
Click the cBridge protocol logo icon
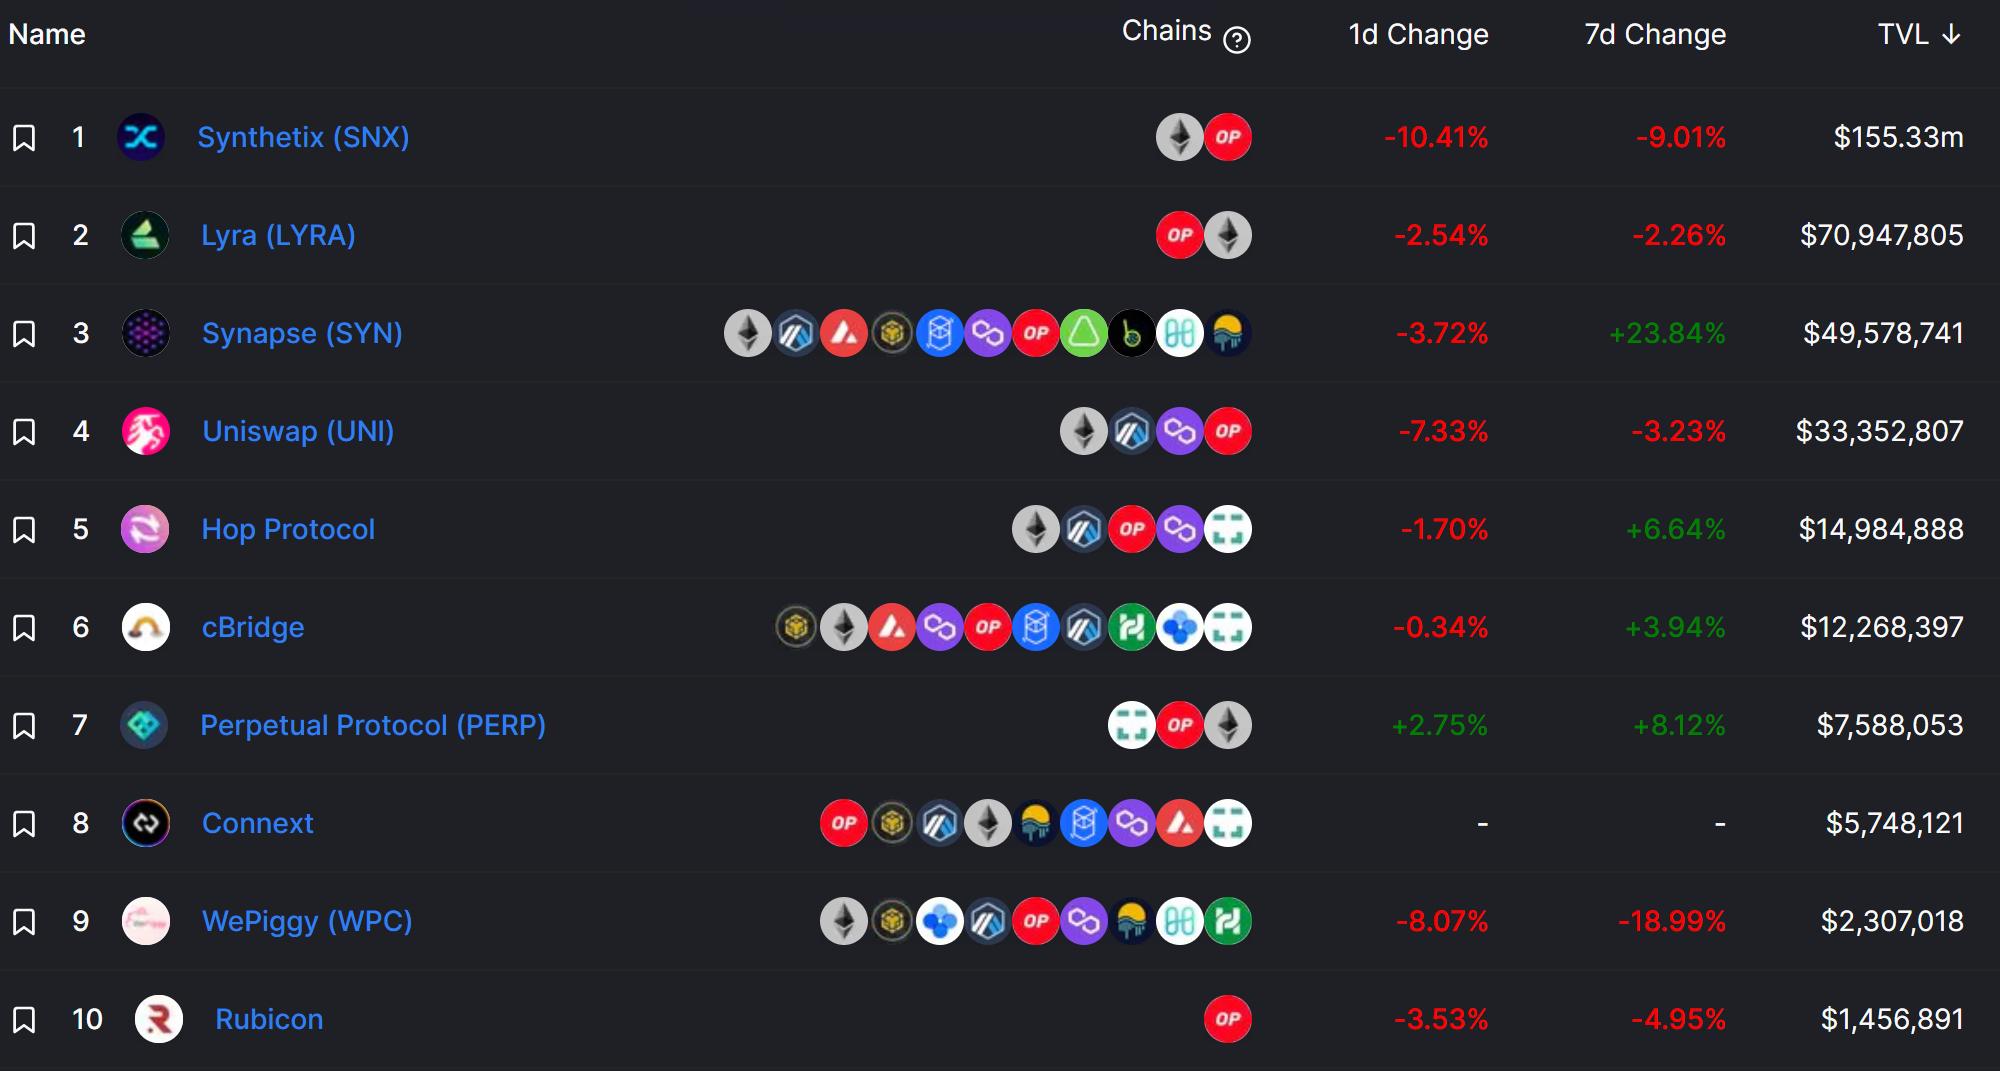click(145, 627)
